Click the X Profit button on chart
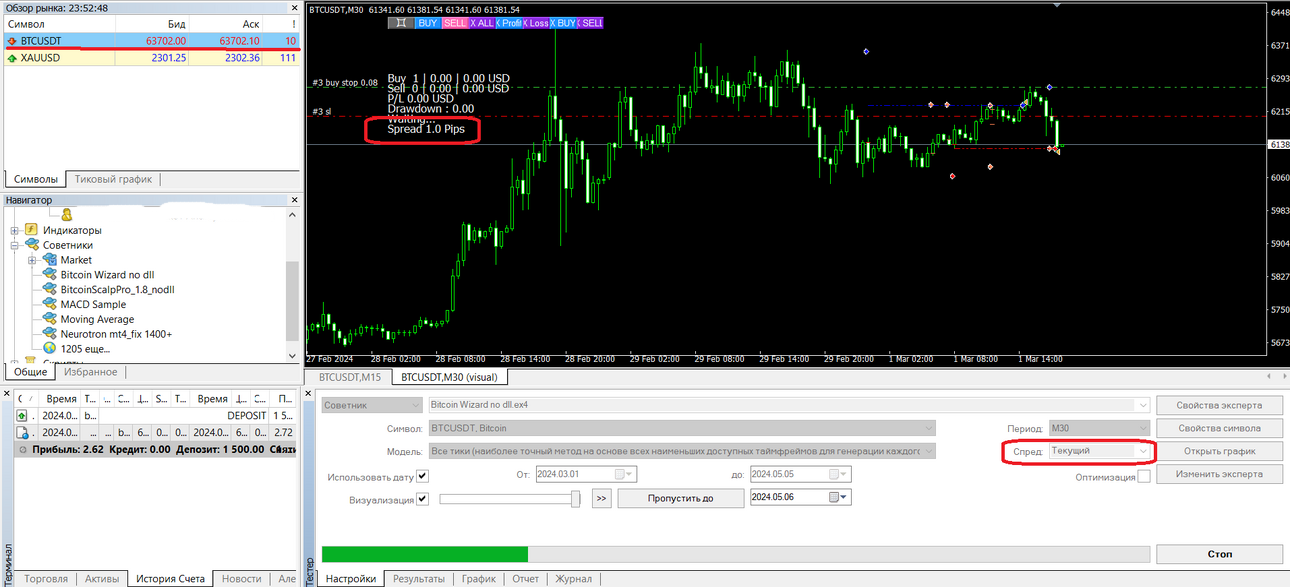The width and height of the screenshot is (1290, 587). [x=509, y=22]
